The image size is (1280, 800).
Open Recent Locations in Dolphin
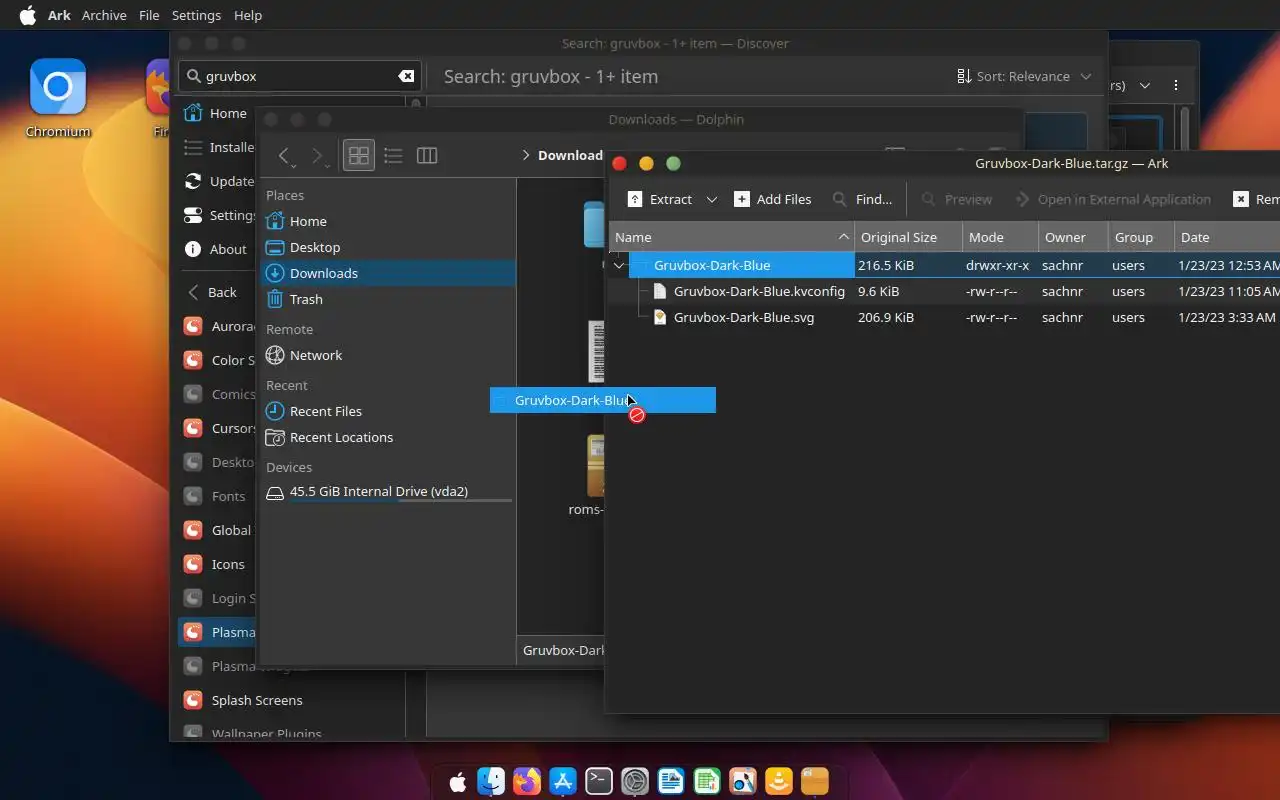pyautogui.click(x=388, y=437)
